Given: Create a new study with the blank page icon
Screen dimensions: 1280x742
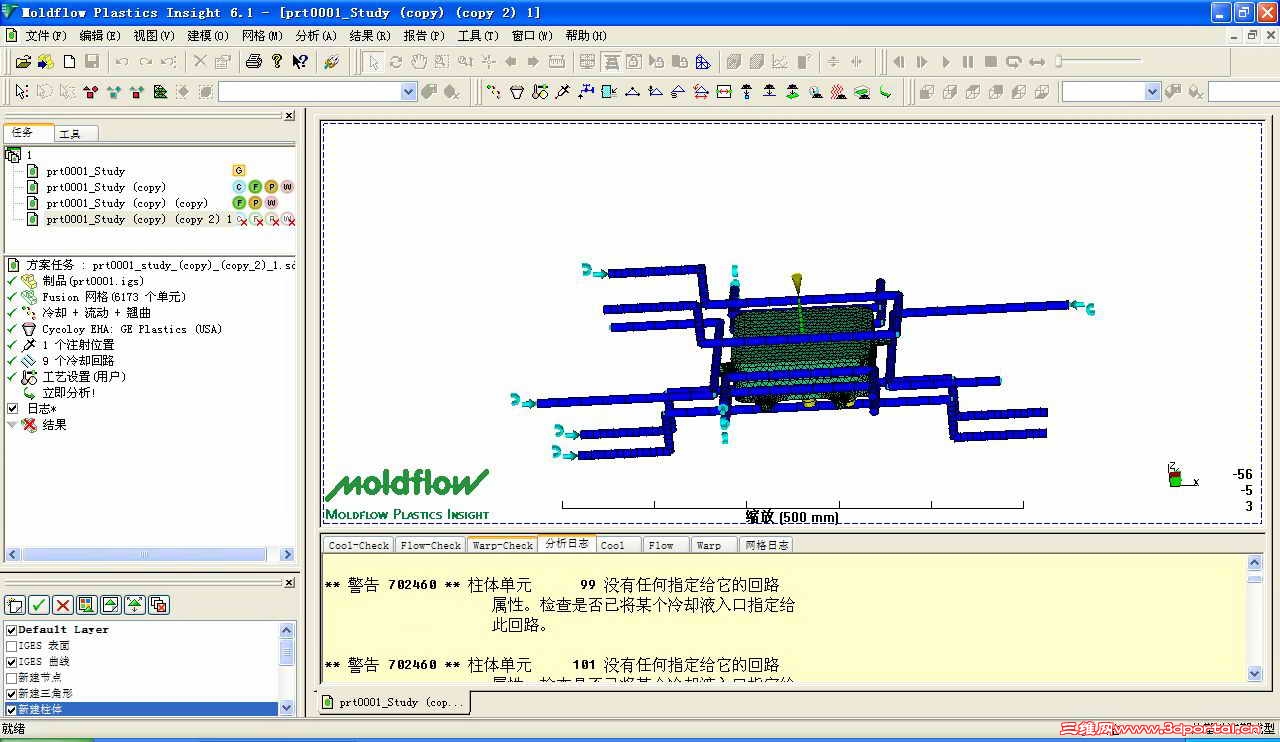Looking at the screenshot, I should (69, 61).
